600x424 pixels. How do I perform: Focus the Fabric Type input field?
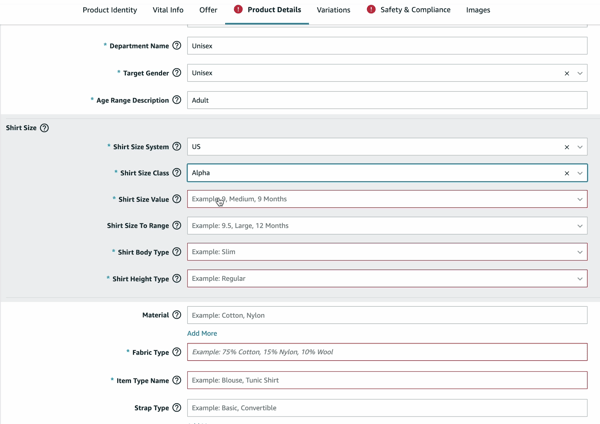pyautogui.click(x=387, y=352)
